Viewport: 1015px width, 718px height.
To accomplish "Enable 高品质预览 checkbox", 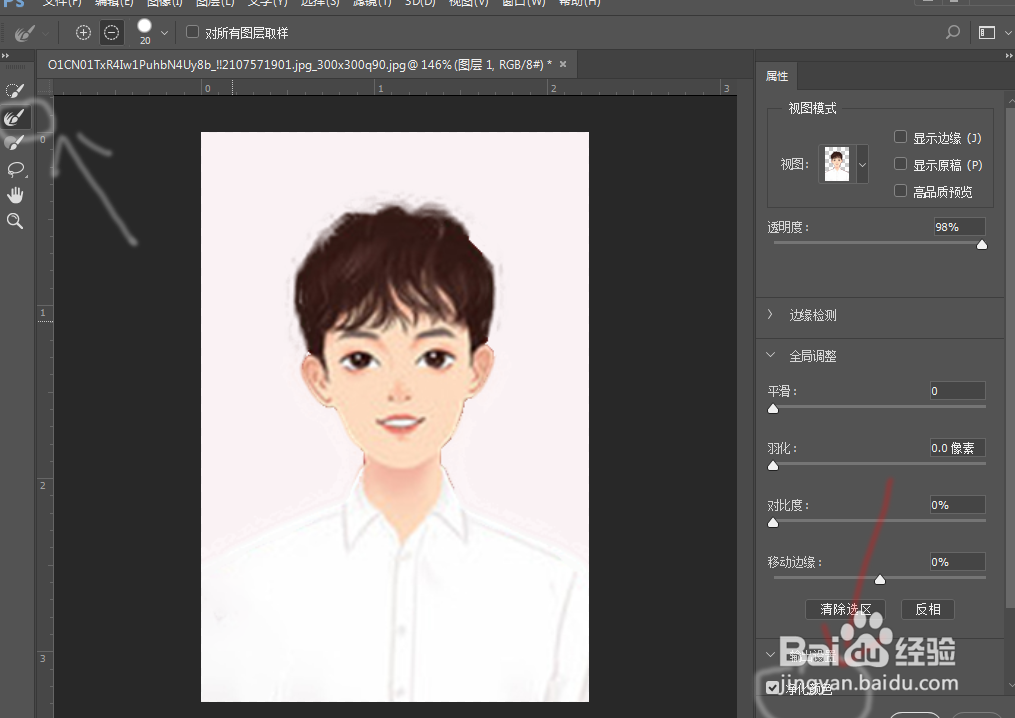I will click(x=900, y=190).
